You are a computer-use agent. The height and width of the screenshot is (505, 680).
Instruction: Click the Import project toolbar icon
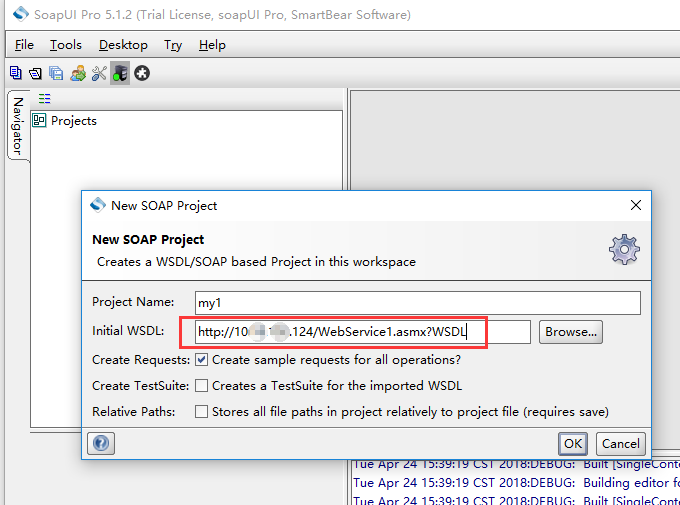click(35, 73)
